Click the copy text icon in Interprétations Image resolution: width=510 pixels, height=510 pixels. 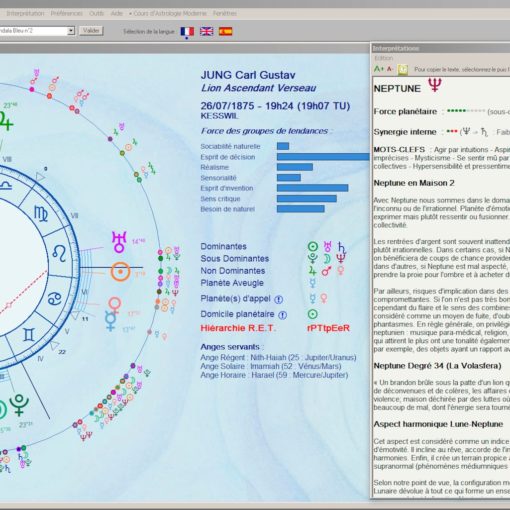click(x=403, y=69)
